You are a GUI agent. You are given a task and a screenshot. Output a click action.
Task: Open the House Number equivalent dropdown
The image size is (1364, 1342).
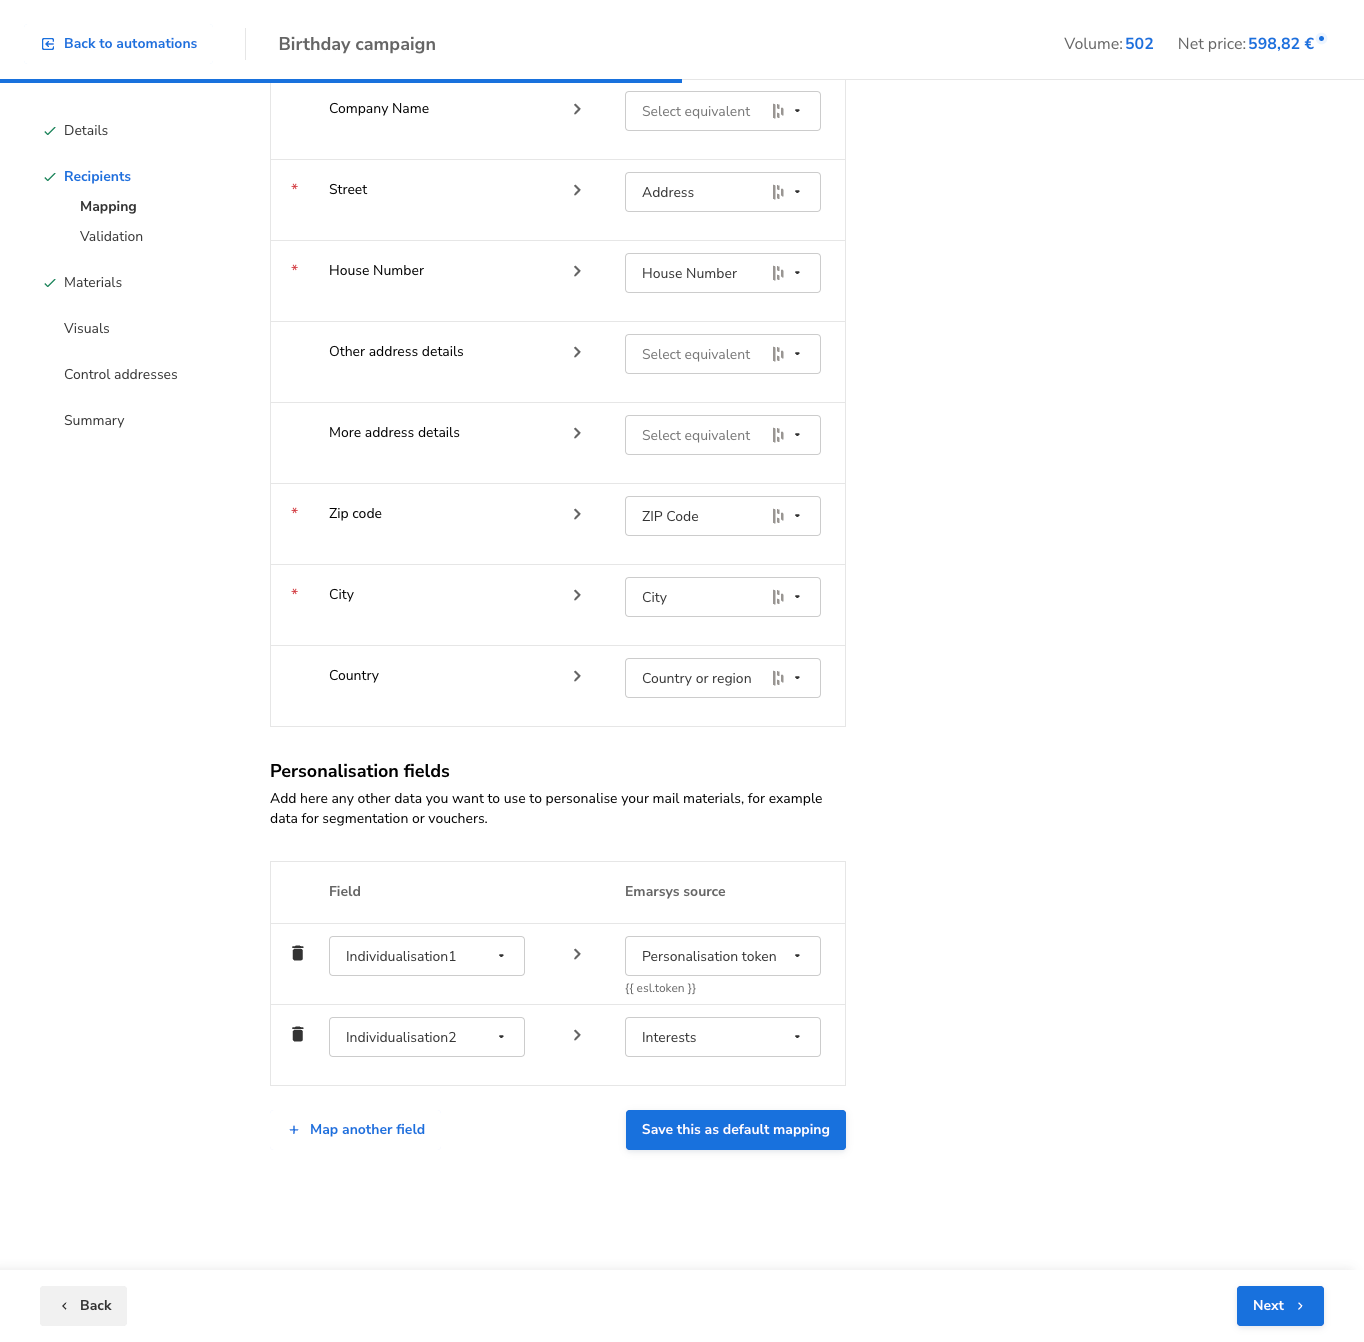pos(797,273)
